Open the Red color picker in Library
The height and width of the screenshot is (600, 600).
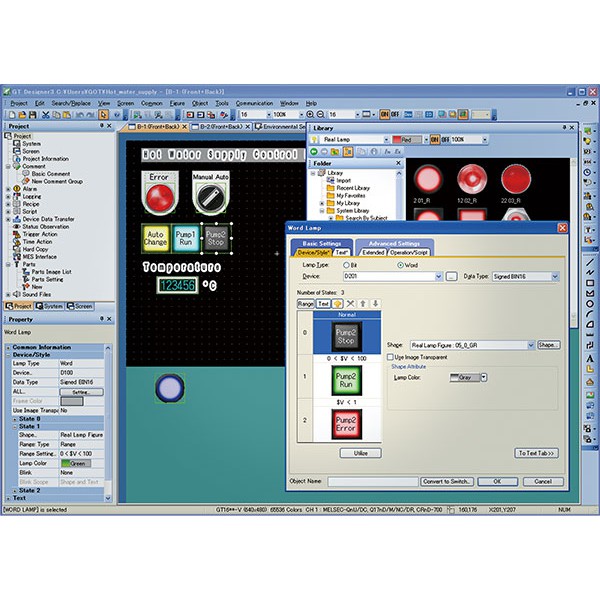click(x=426, y=140)
